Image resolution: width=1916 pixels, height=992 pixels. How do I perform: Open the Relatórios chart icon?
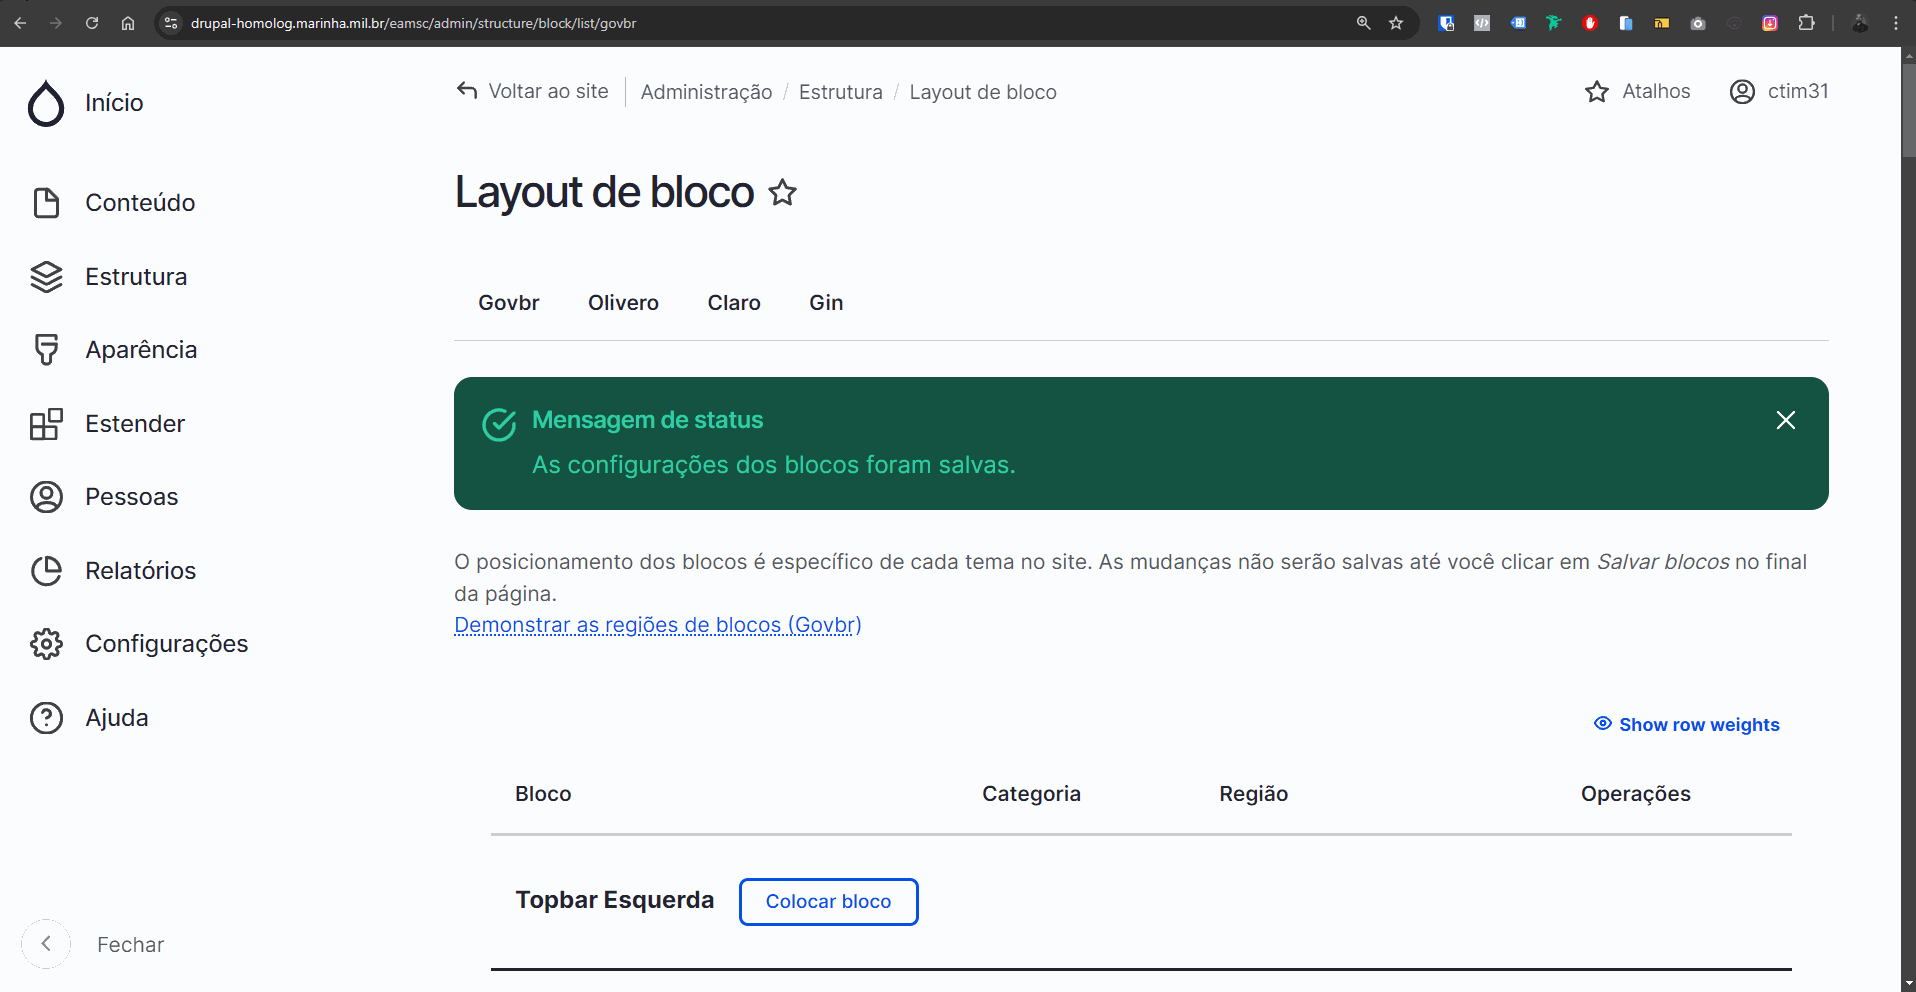point(46,570)
